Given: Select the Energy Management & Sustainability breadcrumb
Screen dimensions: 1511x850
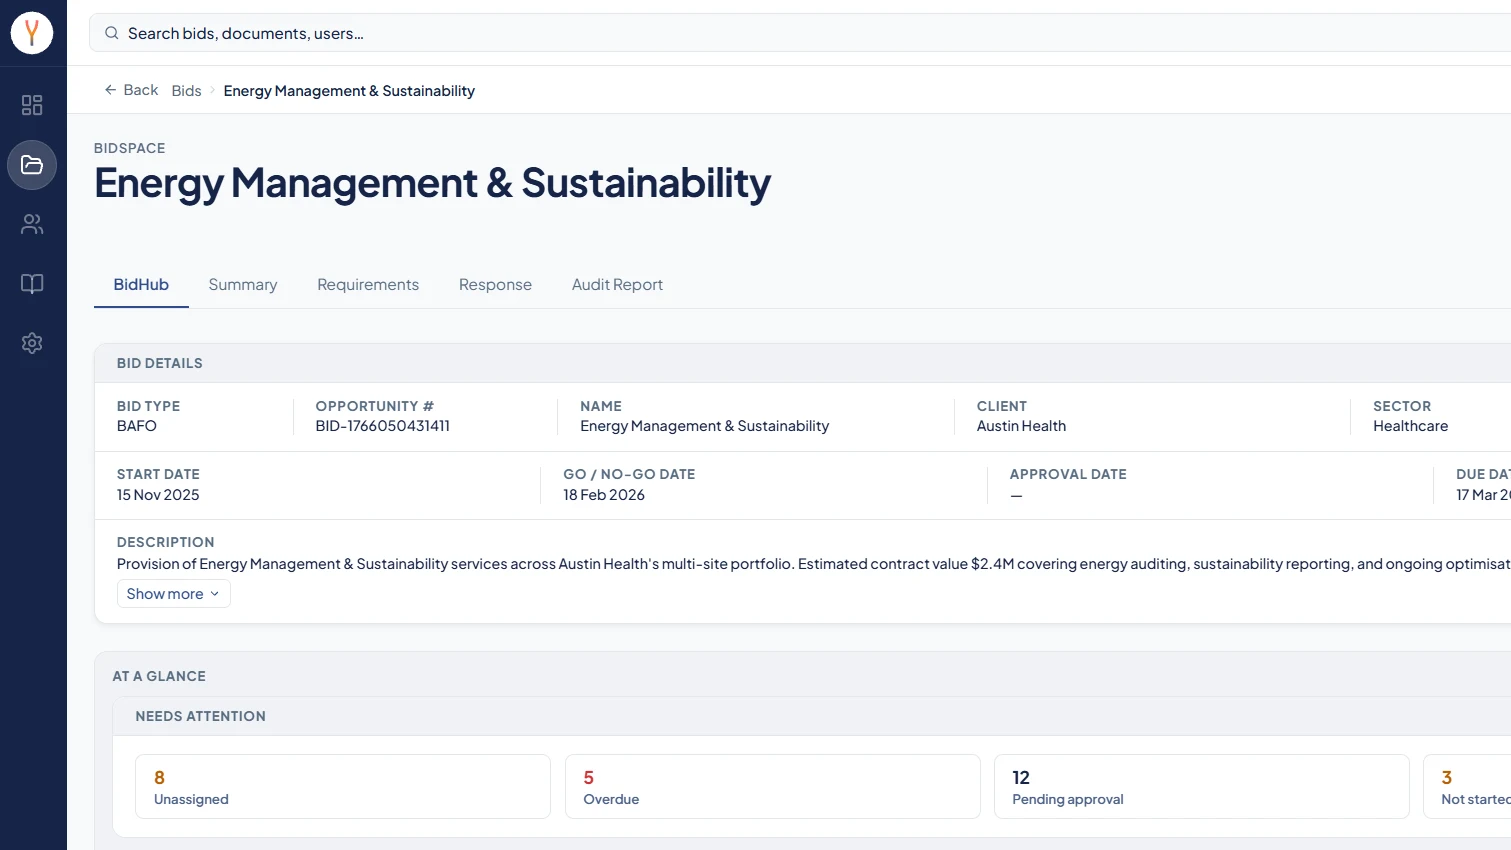Looking at the screenshot, I should [x=349, y=91].
